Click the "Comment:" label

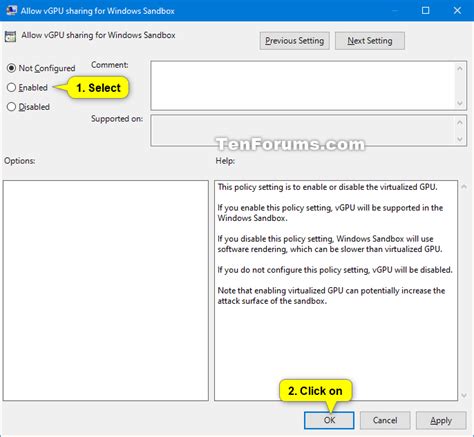pyautogui.click(x=110, y=65)
